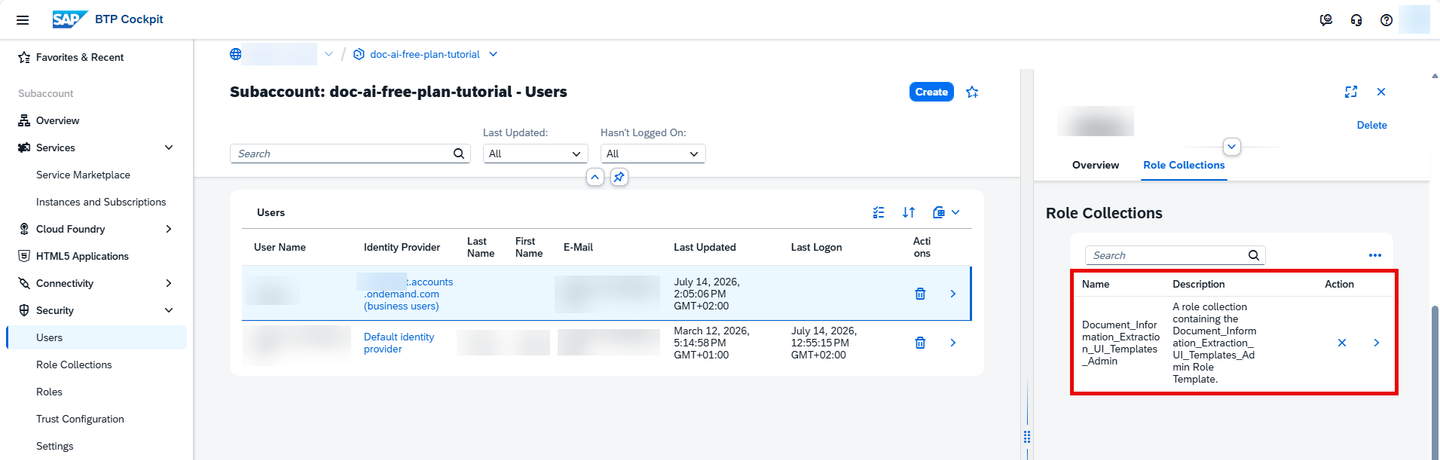This screenshot has width=1440, height=460.
Task: Collapse the Security navigation group
Action: click(x=168, y=311)
